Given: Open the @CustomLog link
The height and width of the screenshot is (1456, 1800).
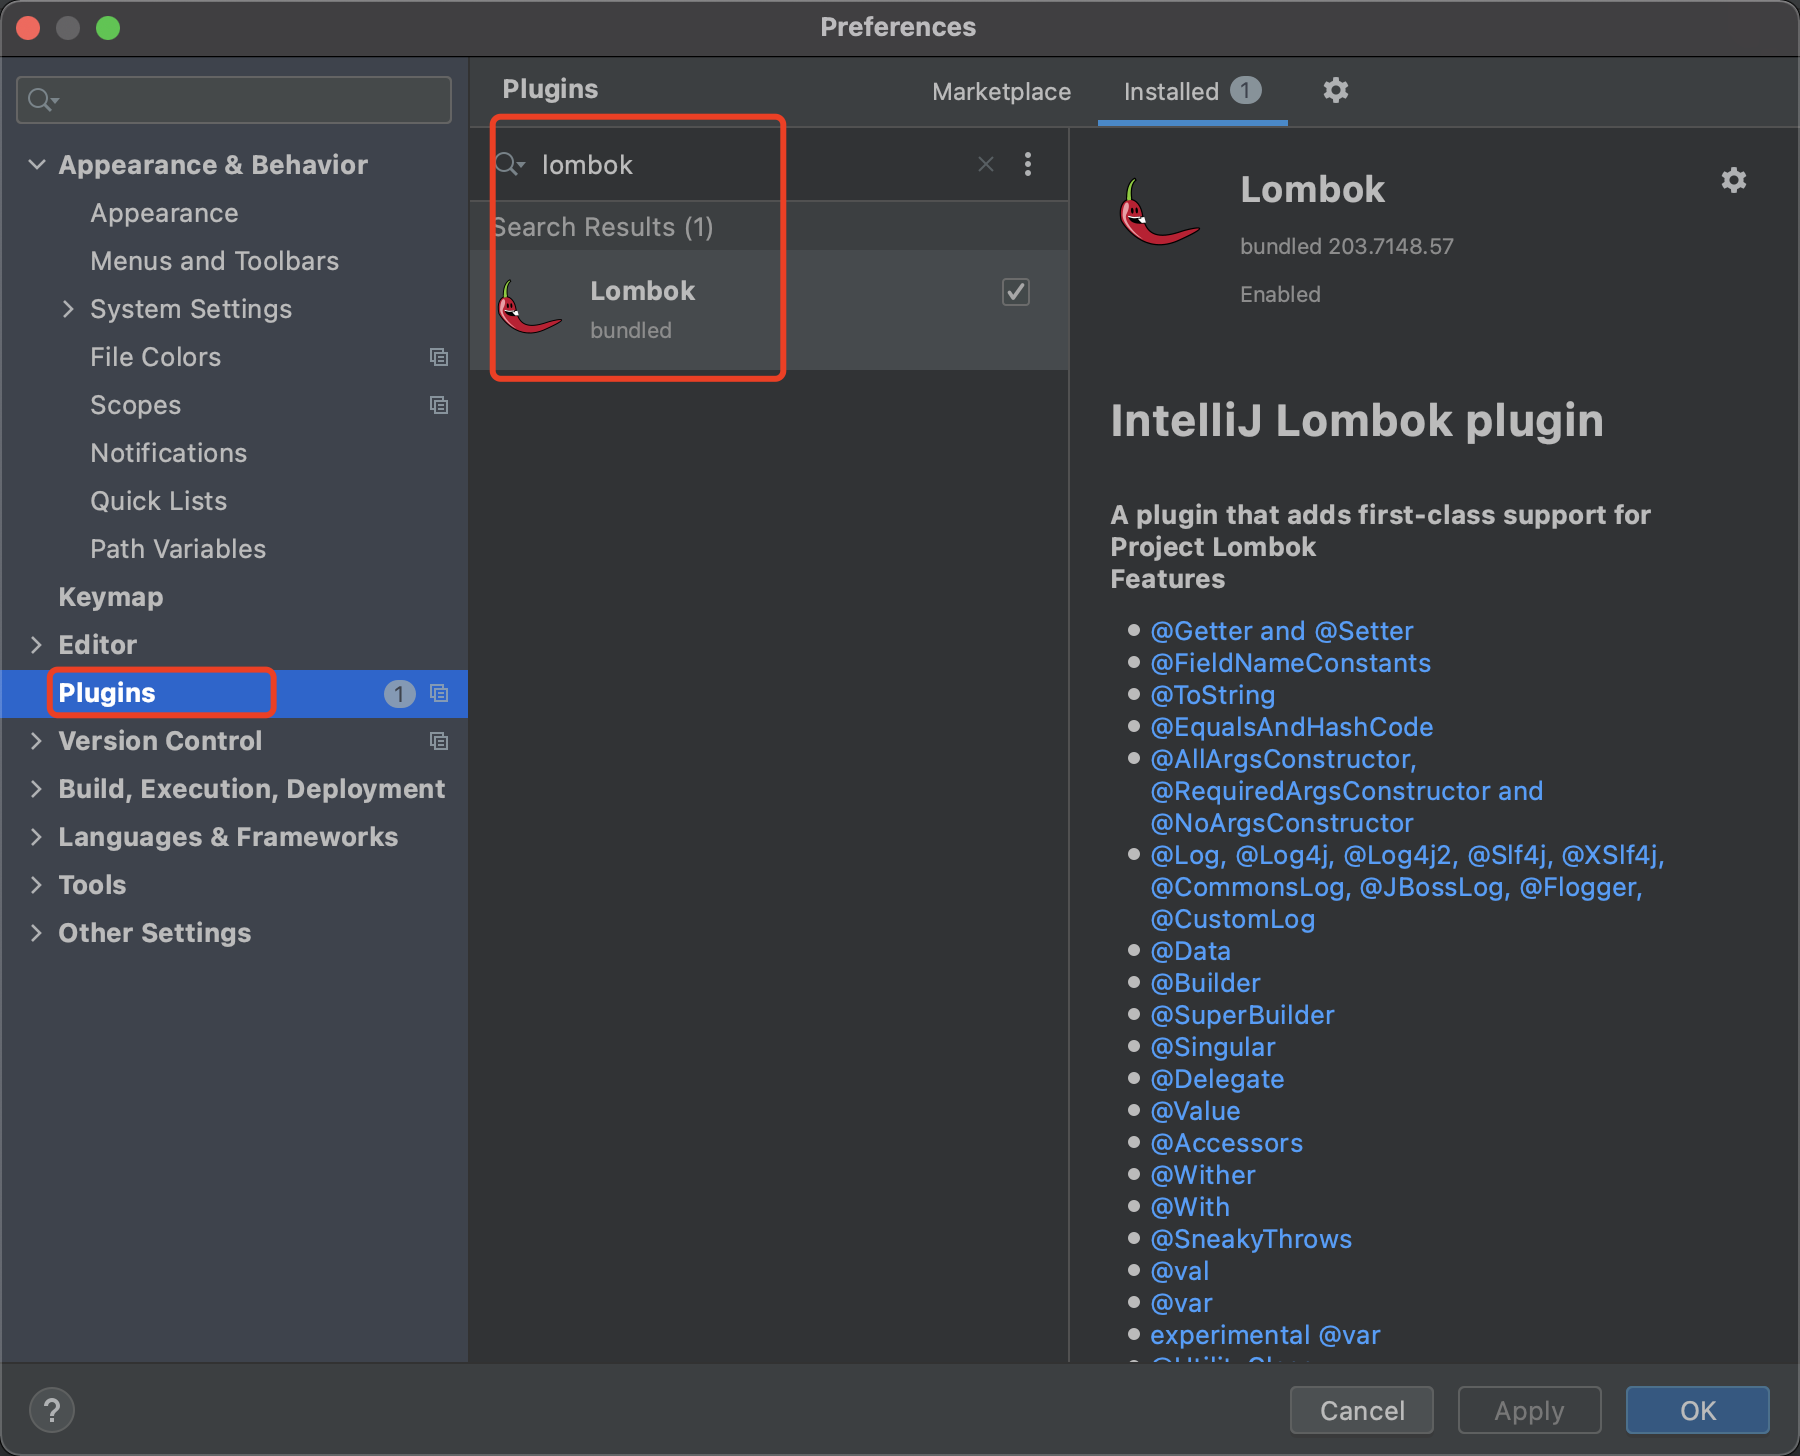Looking at the screenshot, I should pos(1232,919).
